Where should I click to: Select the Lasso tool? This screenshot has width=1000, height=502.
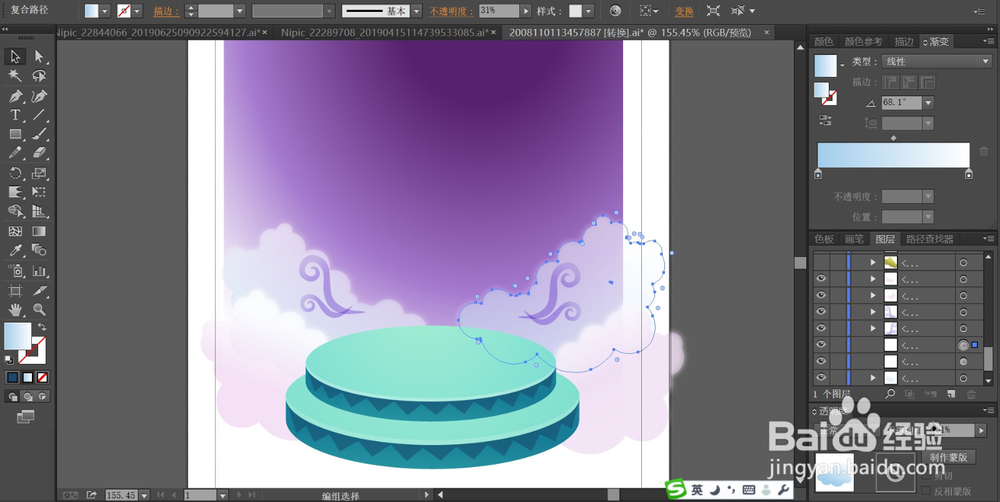click(x=39, y=76)
